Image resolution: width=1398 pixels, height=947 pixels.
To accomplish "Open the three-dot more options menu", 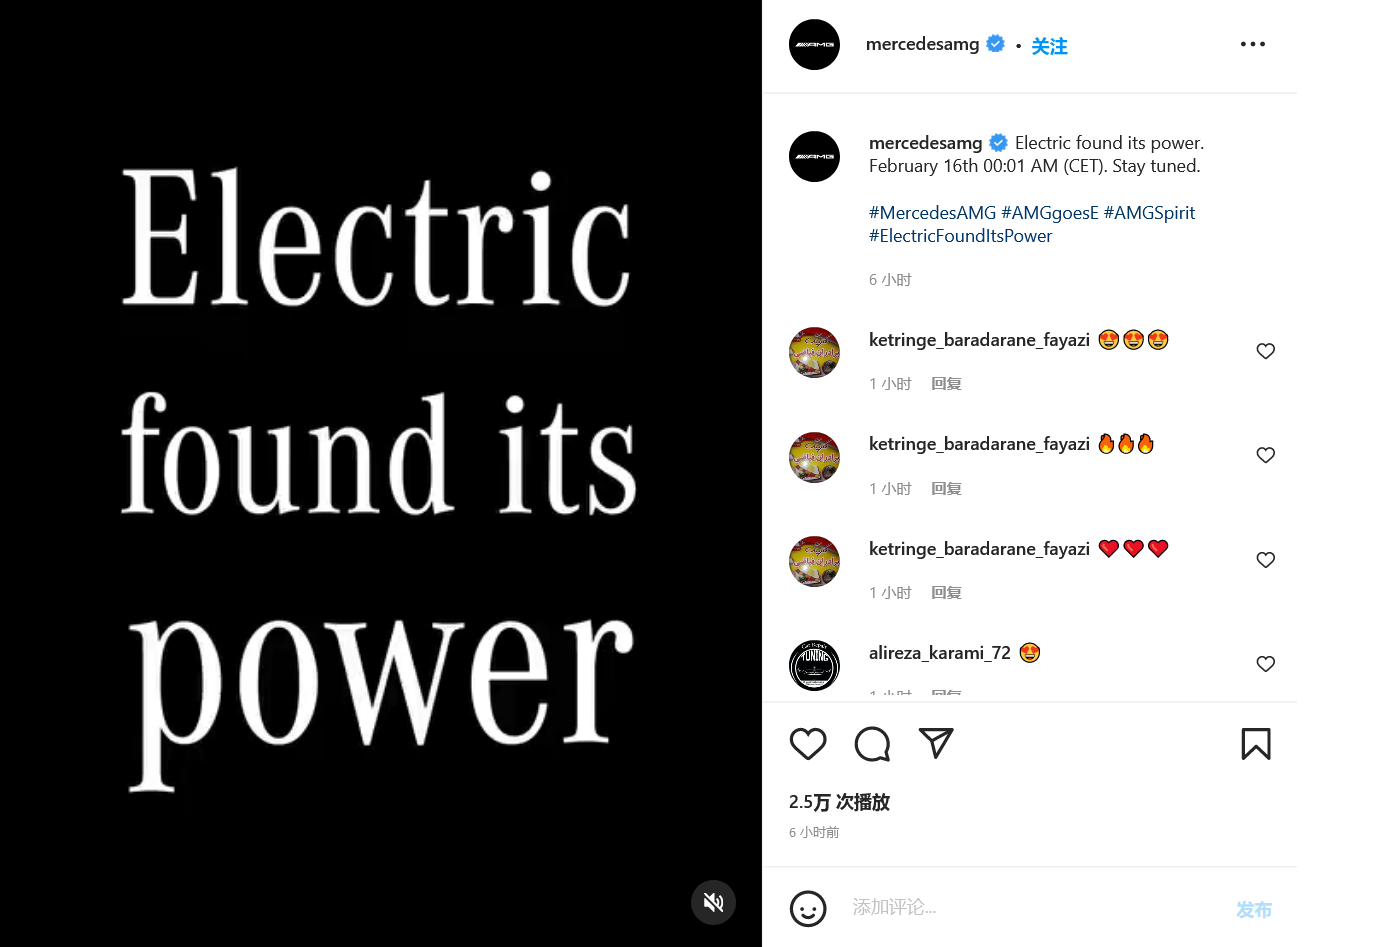I will pos(1252,44).
